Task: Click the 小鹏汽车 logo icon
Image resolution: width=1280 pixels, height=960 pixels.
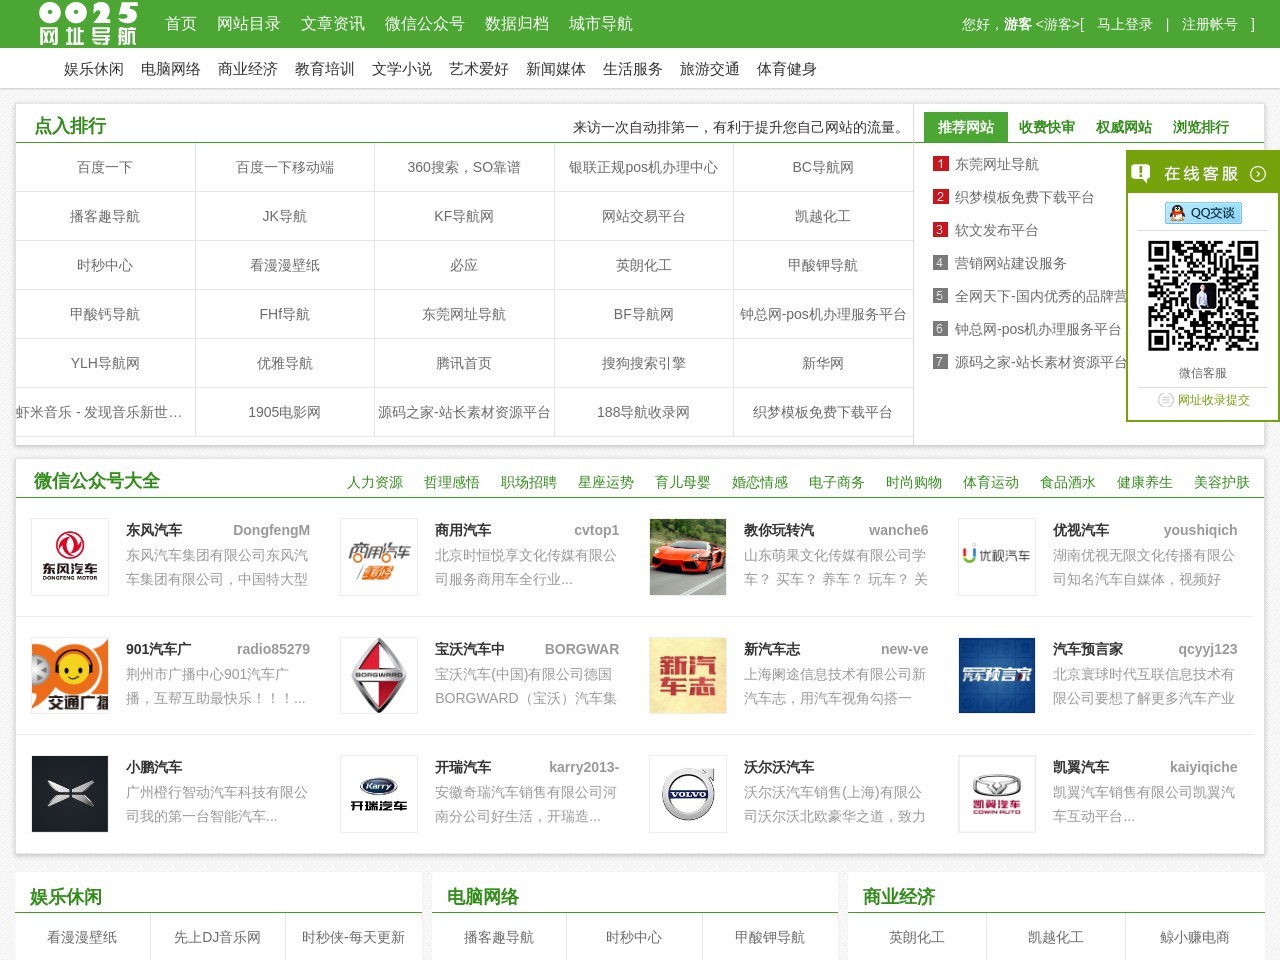Action: (70, 794)
